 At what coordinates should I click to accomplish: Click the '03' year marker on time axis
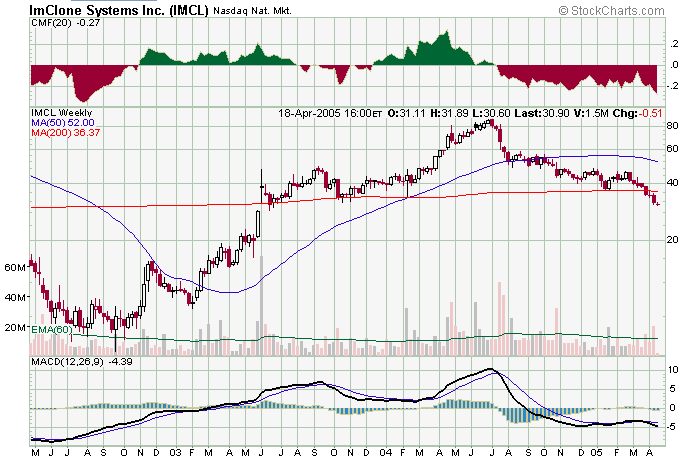point(175,453)
